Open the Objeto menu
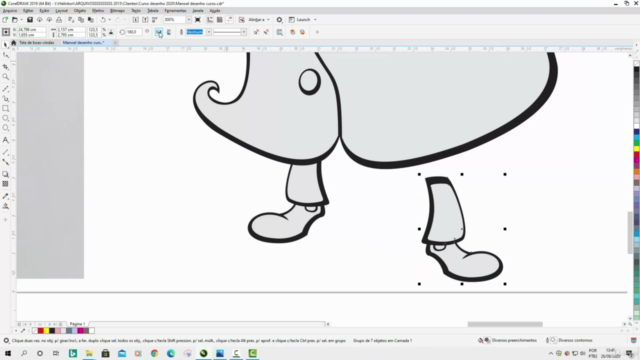Screen dimensions: 640x360 click(80, 11)
